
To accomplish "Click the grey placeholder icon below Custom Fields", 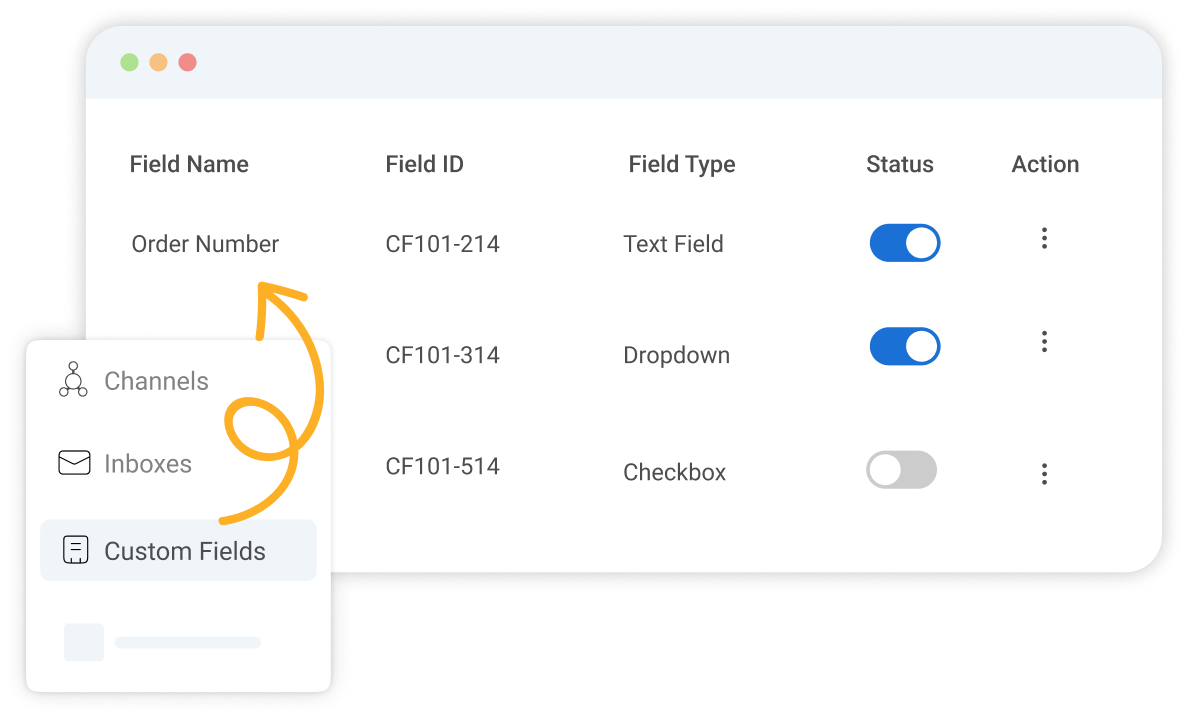I will coord(84,642).
